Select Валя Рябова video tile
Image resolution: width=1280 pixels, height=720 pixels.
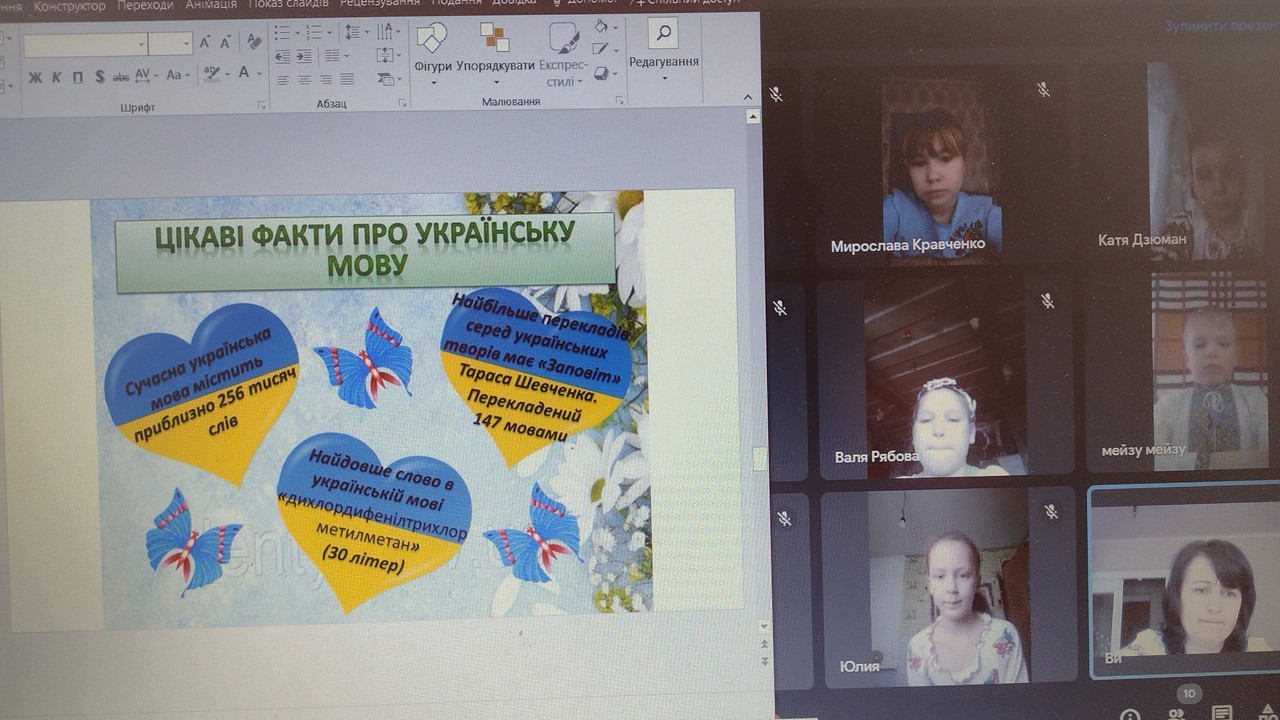click(945, 378)
